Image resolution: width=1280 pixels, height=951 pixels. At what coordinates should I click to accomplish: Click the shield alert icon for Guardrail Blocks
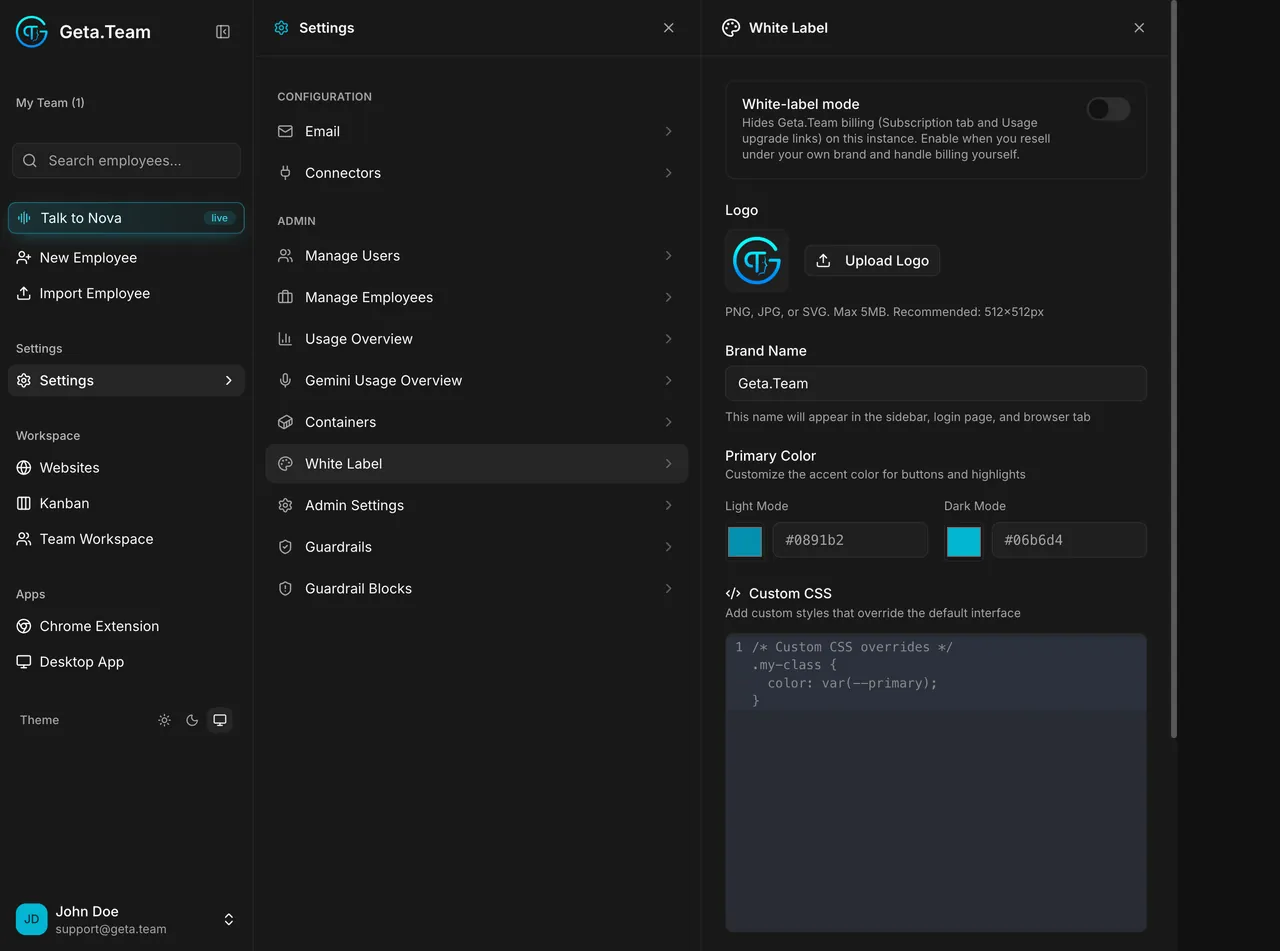pos(285,589)
